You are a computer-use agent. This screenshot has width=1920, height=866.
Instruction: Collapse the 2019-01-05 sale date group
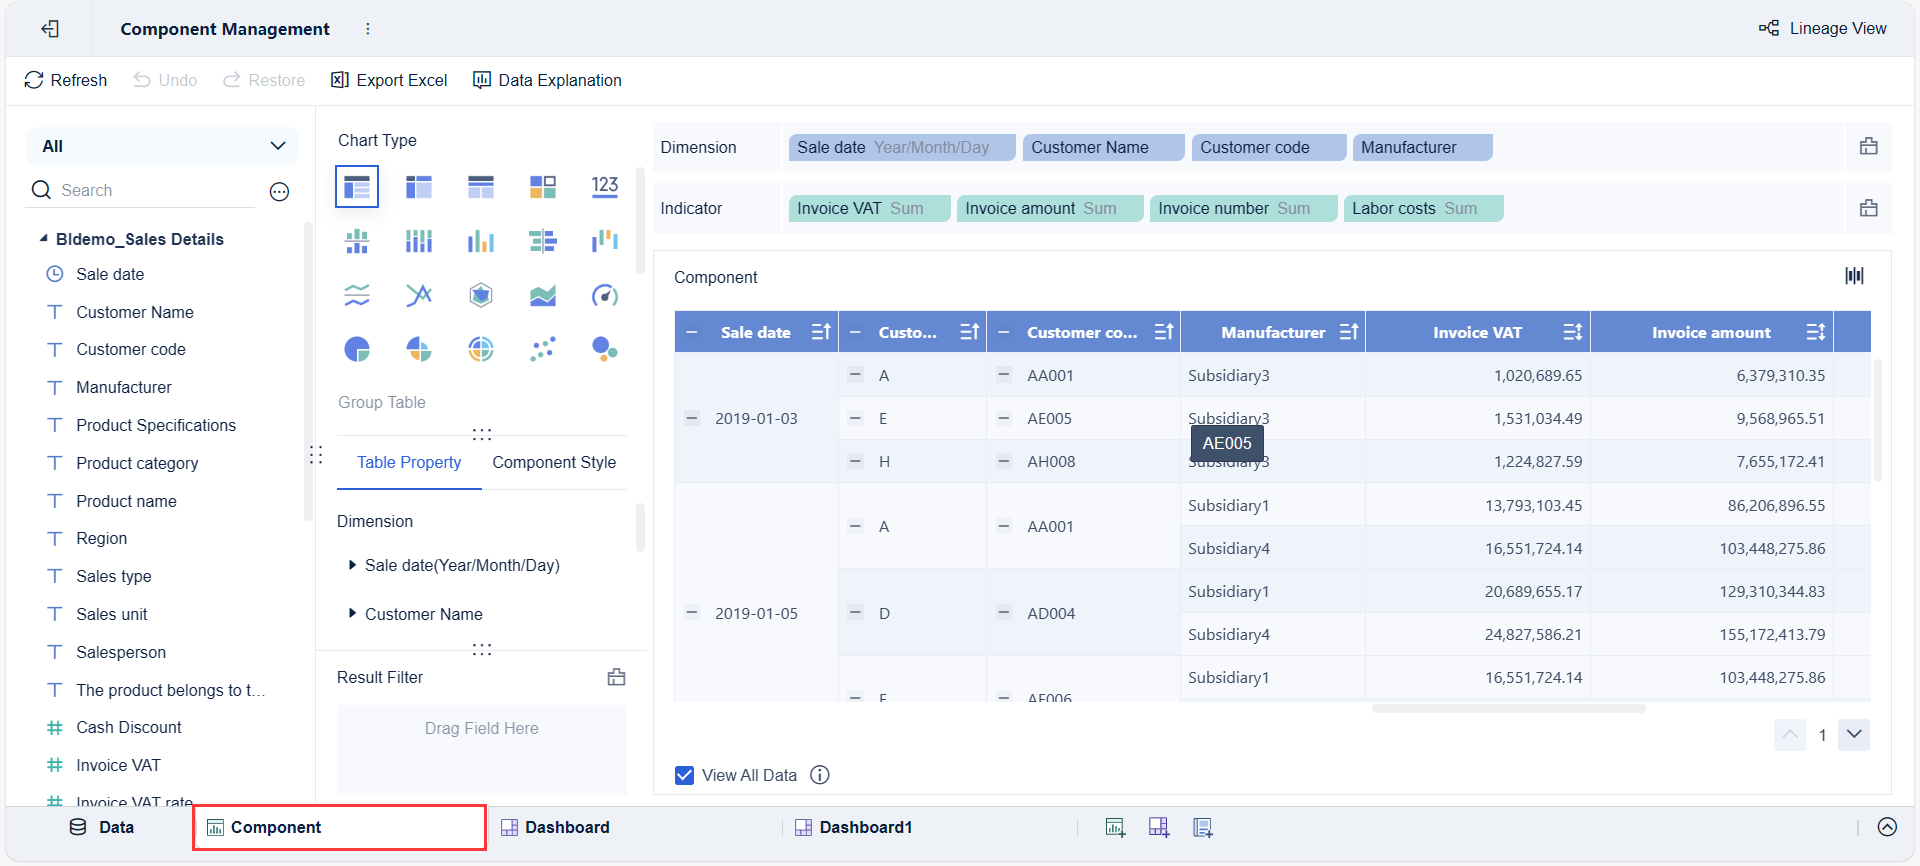691,612
